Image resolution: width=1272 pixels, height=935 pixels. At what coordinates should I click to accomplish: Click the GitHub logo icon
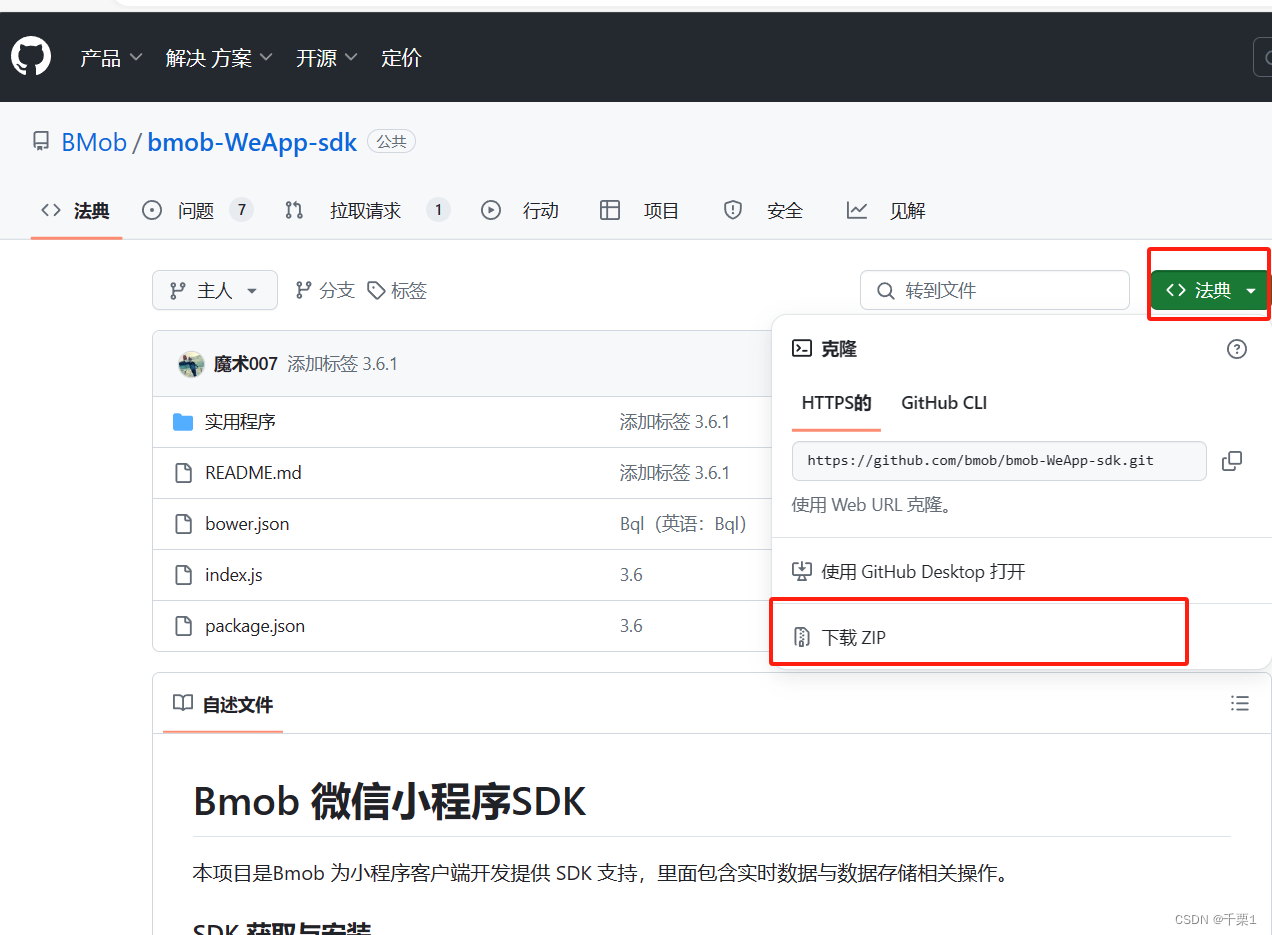[x=31, y=56]
